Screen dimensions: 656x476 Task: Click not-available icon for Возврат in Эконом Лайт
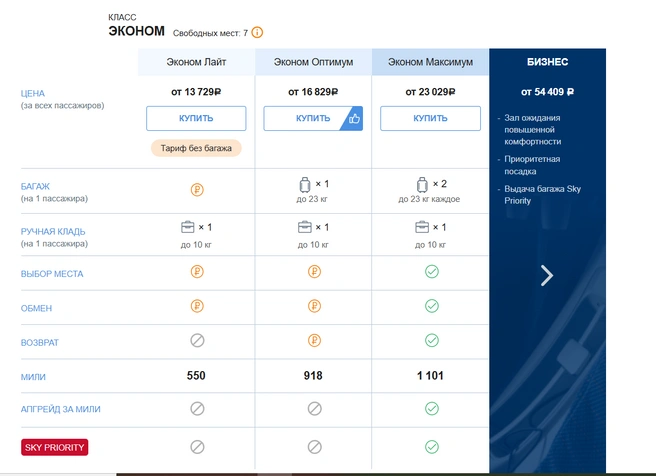point(197,340)
